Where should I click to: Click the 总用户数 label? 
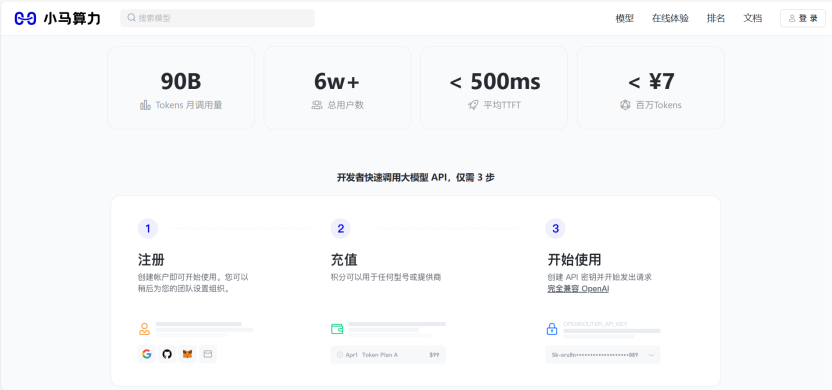tap(345, 105)
